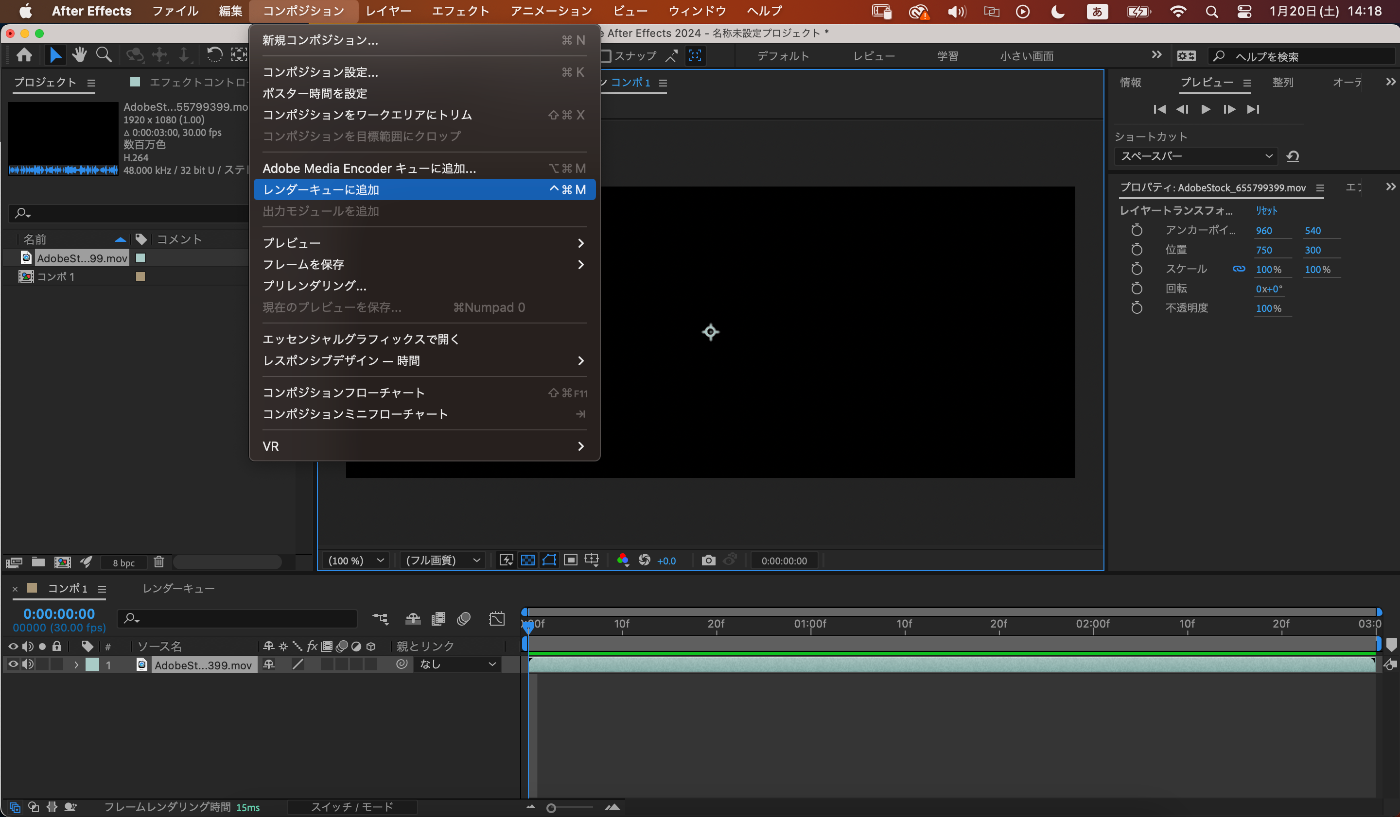Click the new composition icon in Project panel
The height and width of the screenshot is (817, 1400).
click(x=62, y=562)
